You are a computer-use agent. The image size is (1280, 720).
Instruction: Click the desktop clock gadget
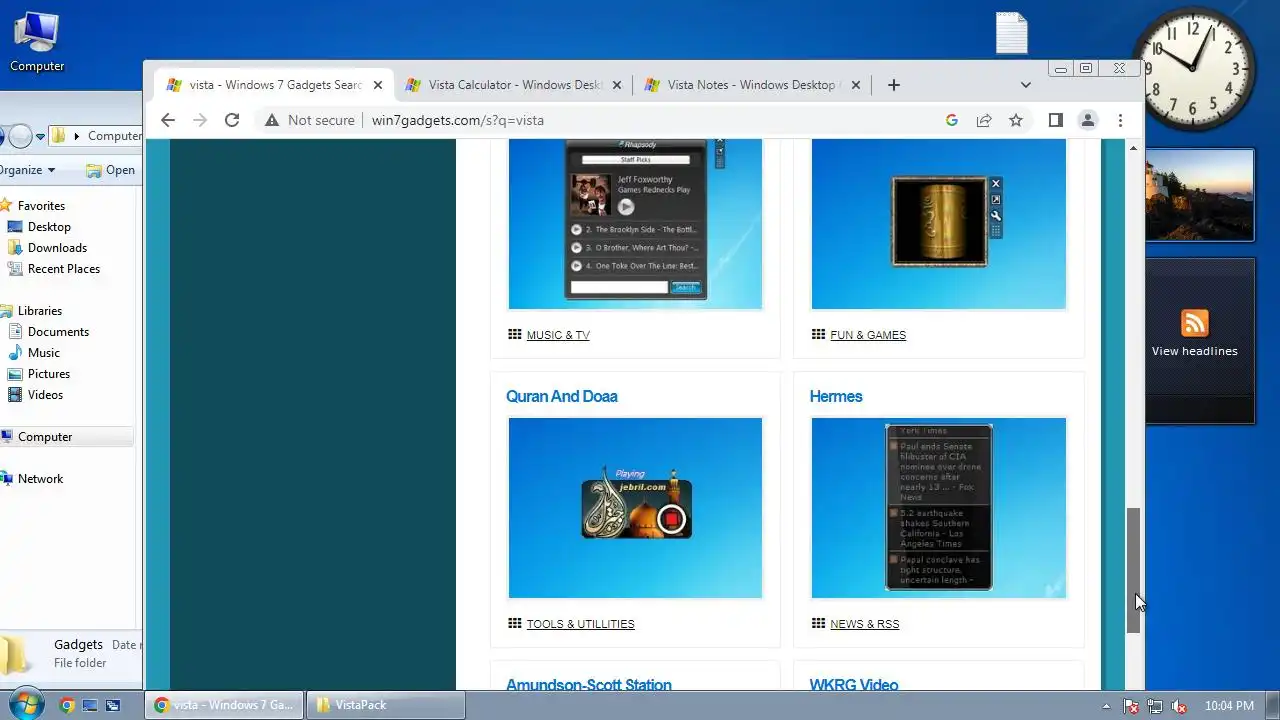coord(1194,69)
